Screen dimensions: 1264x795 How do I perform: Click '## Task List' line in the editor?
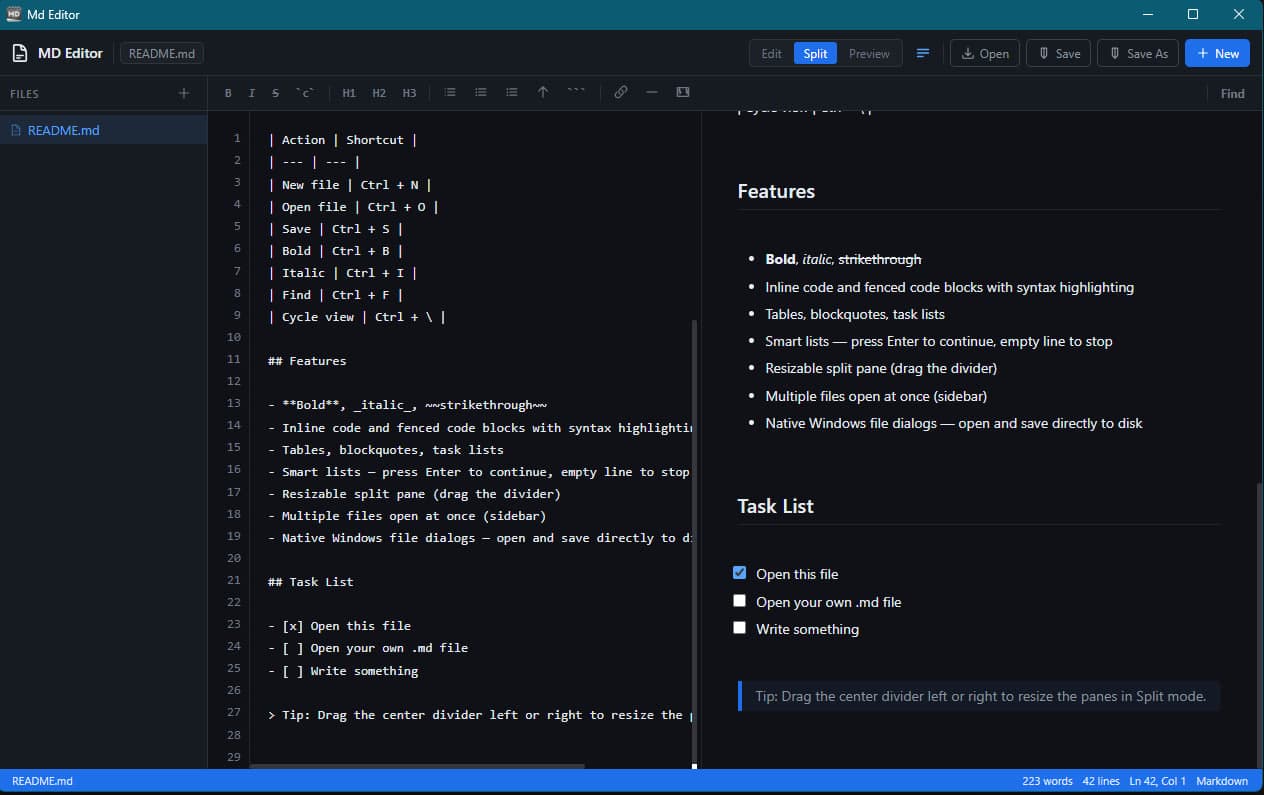click(x=310, y=581)
